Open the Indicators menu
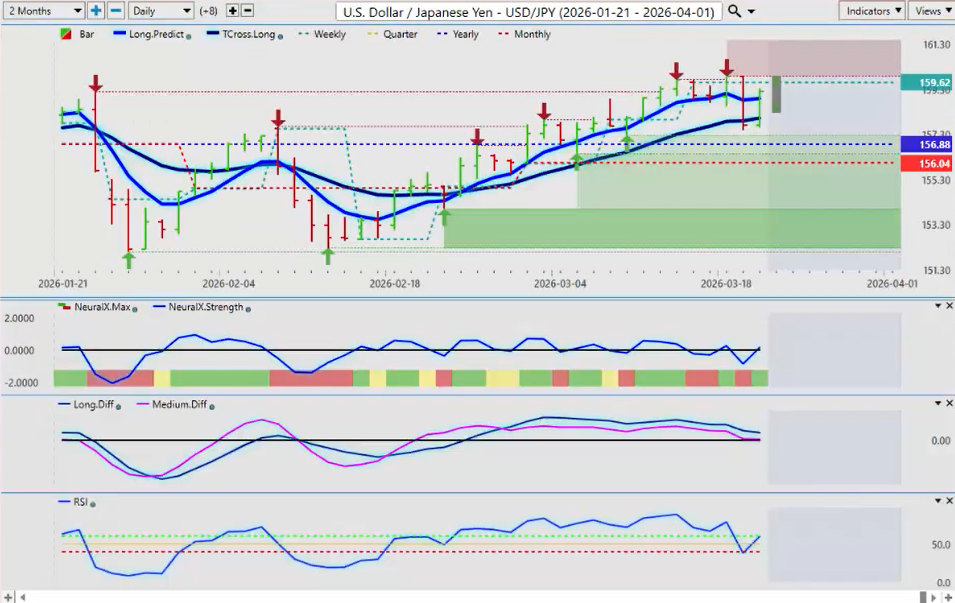This screenshot has height=603, width=955. (873, 10)
